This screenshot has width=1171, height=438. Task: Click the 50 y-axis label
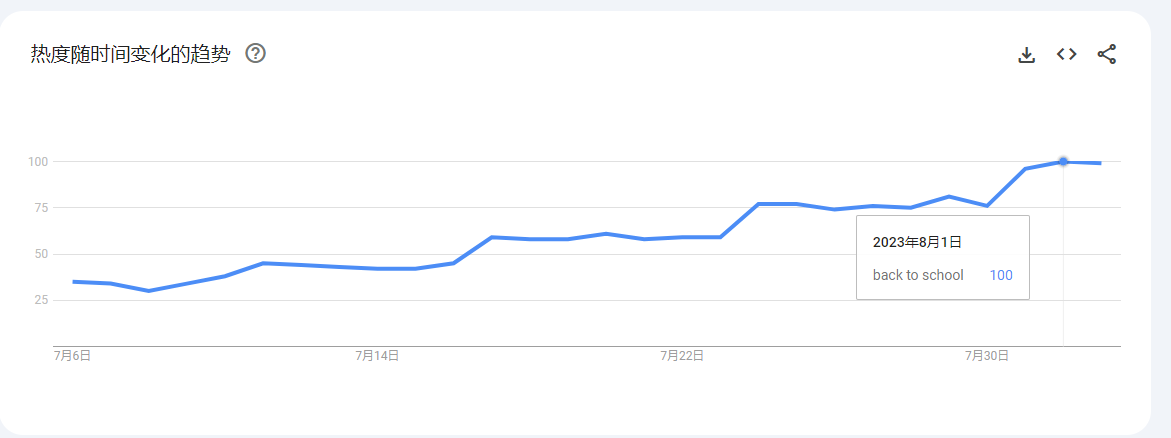(41, 254)
